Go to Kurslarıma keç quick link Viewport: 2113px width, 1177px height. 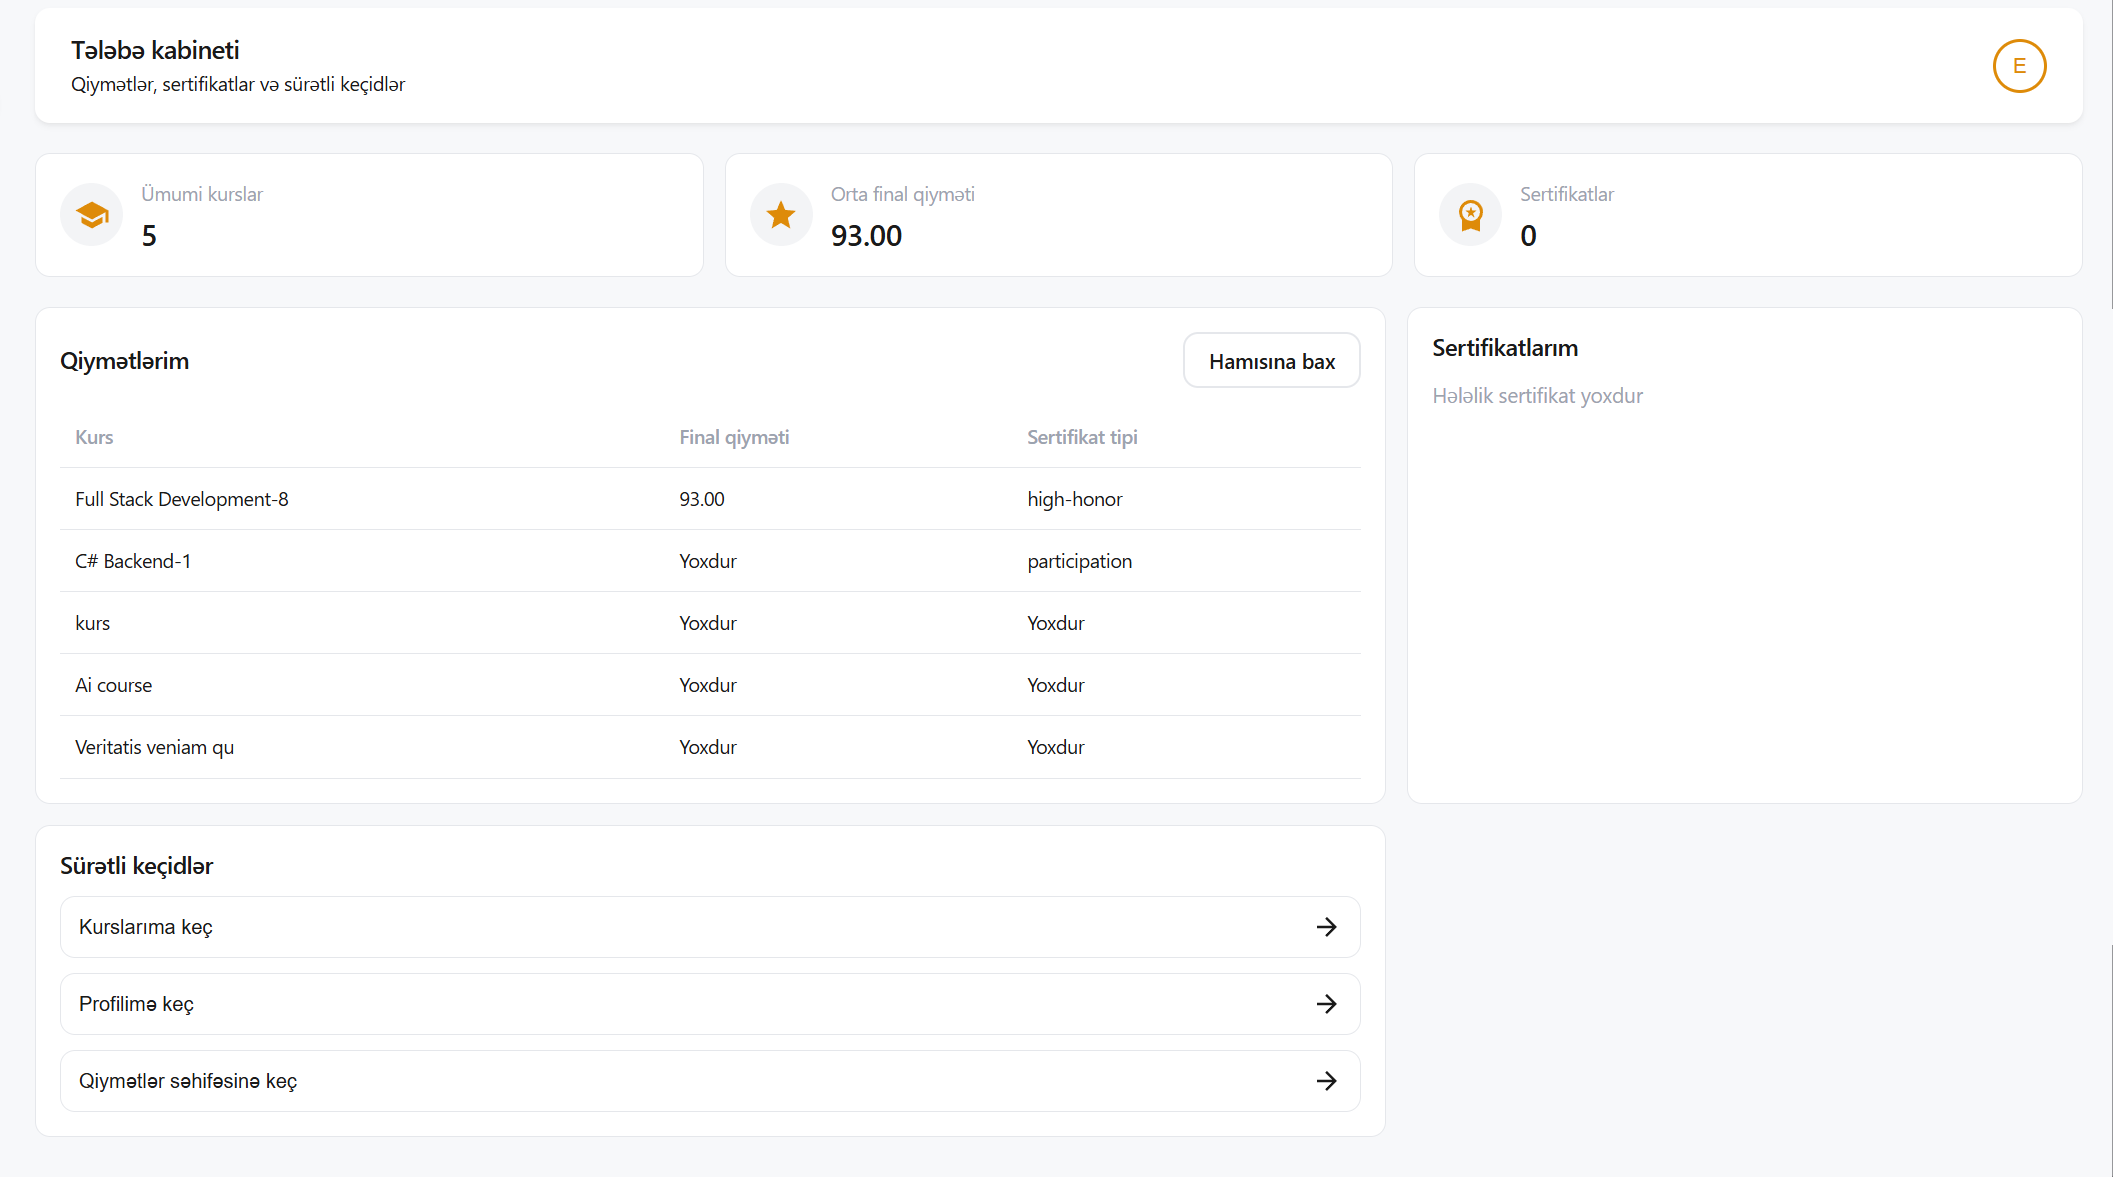[146, 927]
